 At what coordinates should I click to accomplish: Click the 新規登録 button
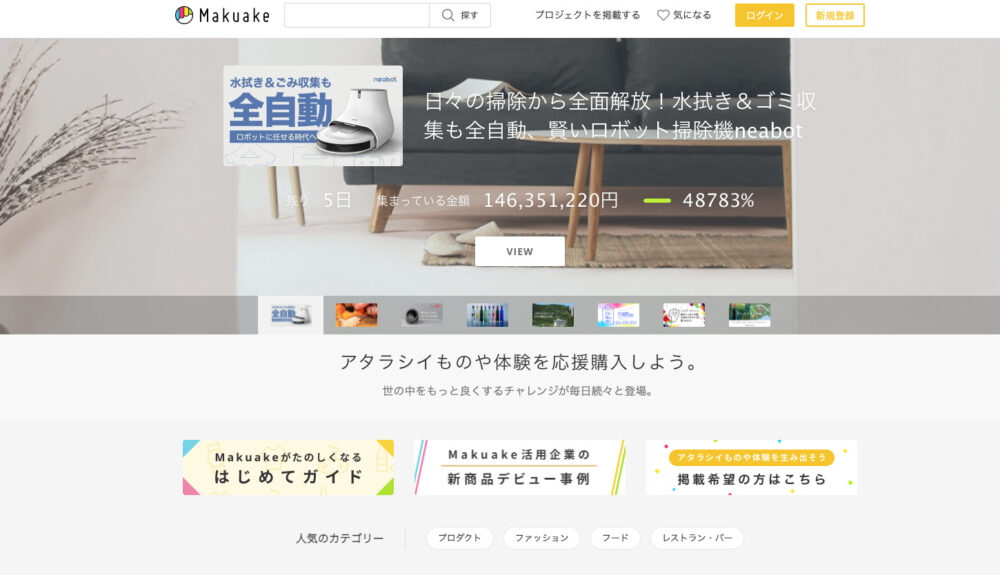[x=834, y=15]
